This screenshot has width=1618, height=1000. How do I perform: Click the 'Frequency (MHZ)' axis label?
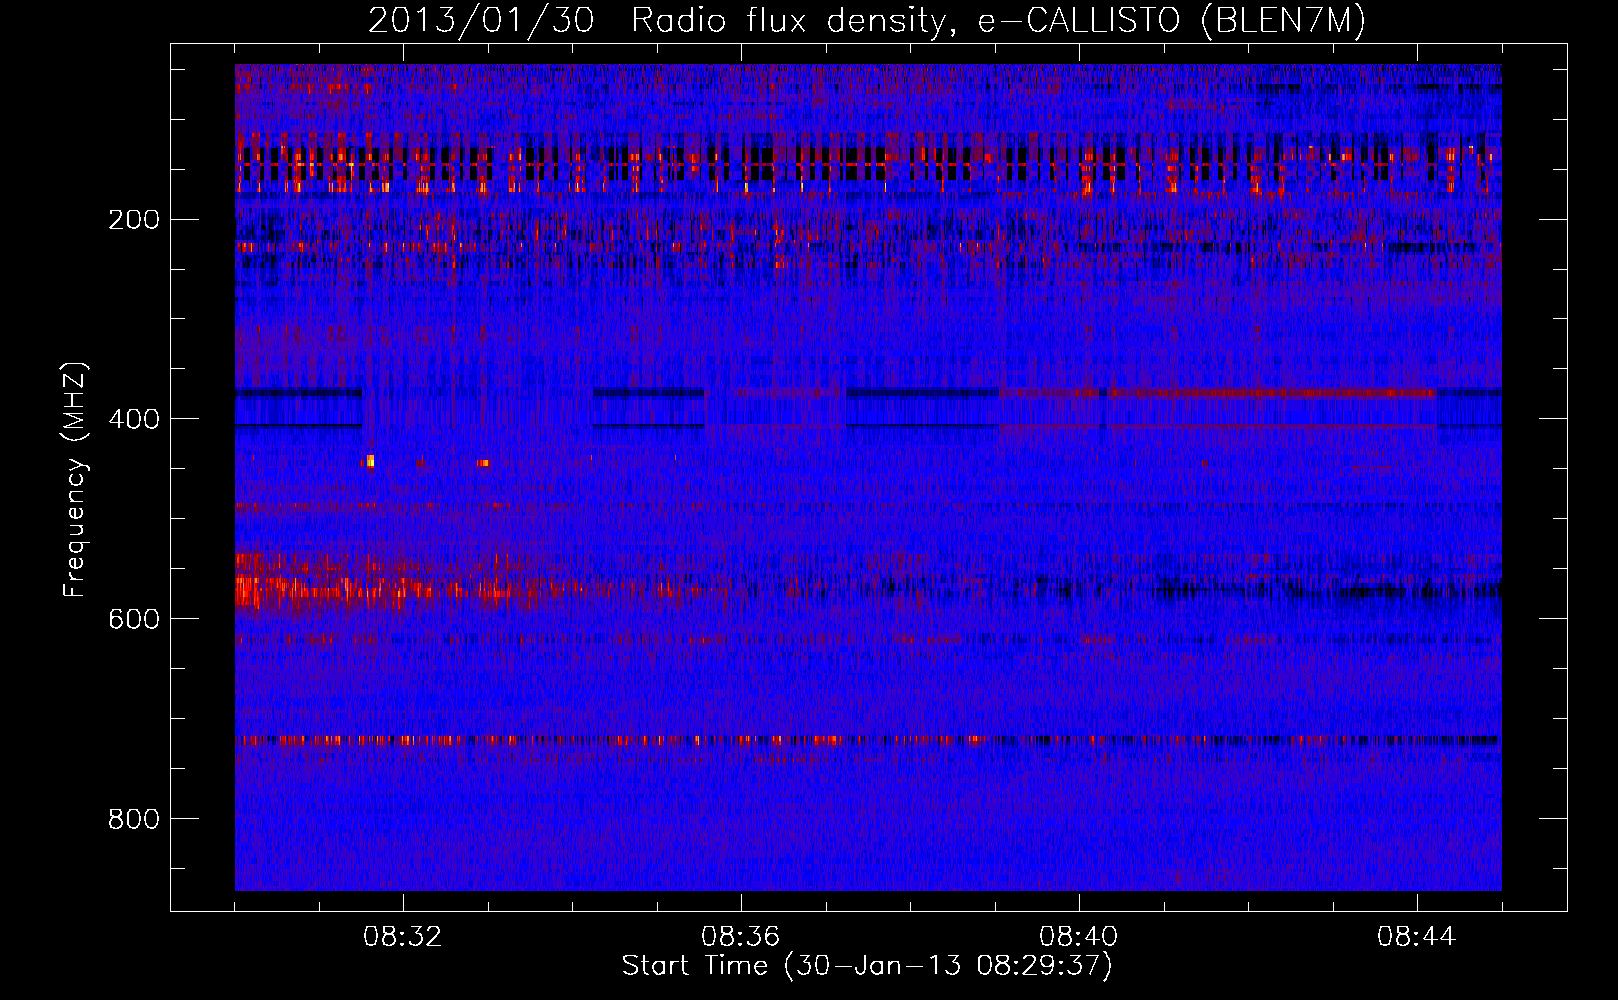[75, 479]
